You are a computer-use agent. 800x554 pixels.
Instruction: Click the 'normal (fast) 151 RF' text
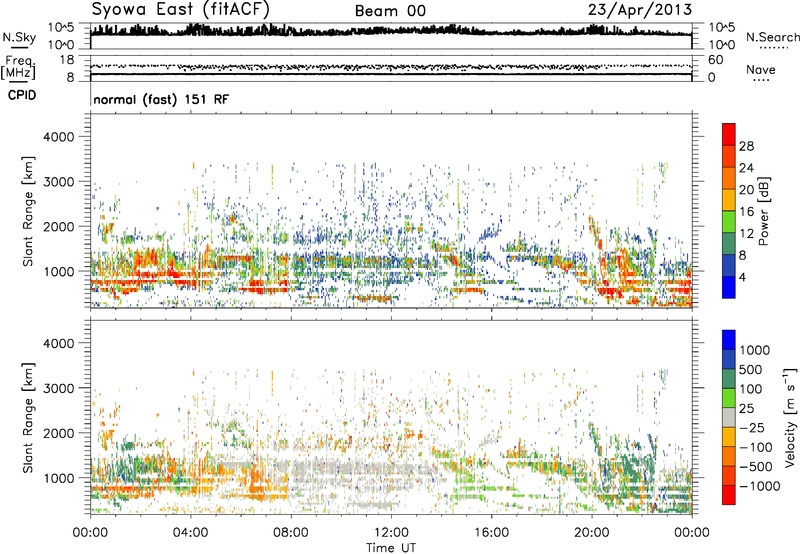tap(161, 99)
